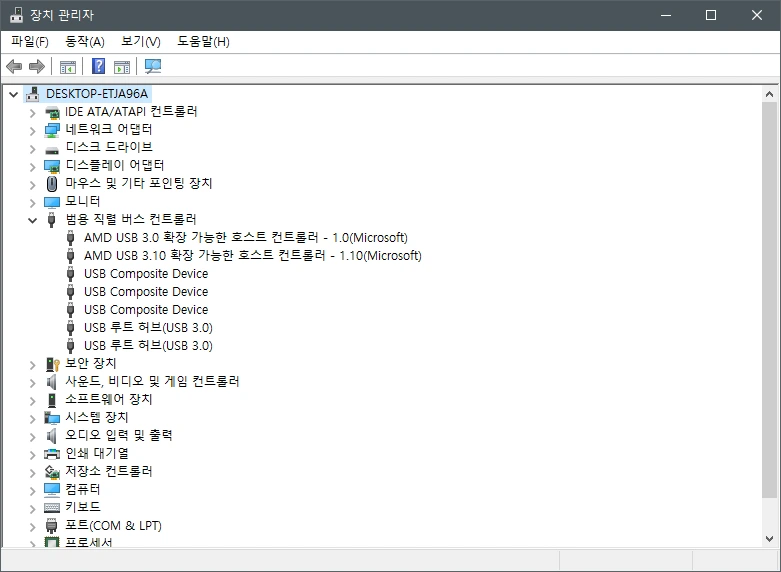Expand the 네트워크 어댑터 node
Image resolution: width=781 pixels, height=572 pixels.
coord(33,131)
